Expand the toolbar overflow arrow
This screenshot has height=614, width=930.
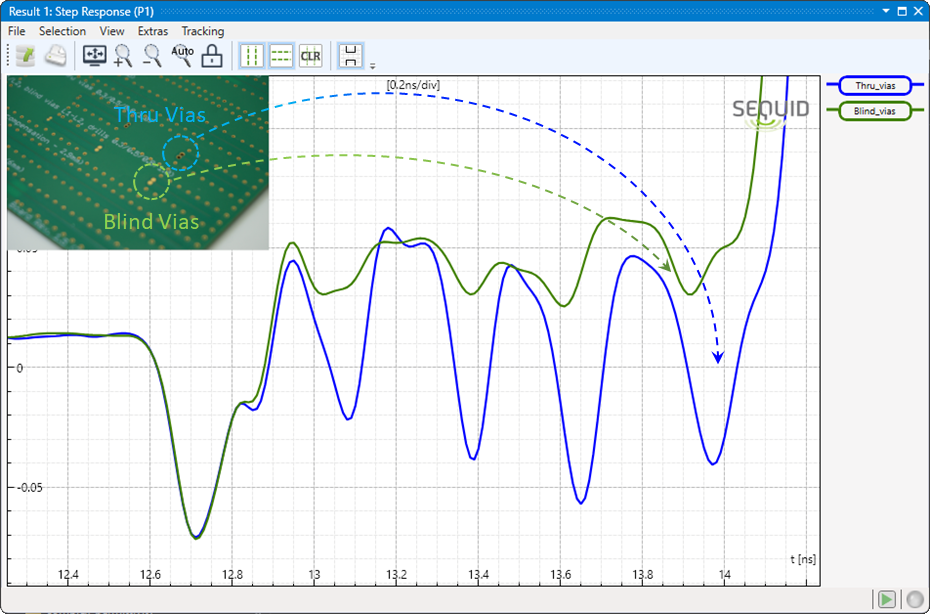pos(372,65)
